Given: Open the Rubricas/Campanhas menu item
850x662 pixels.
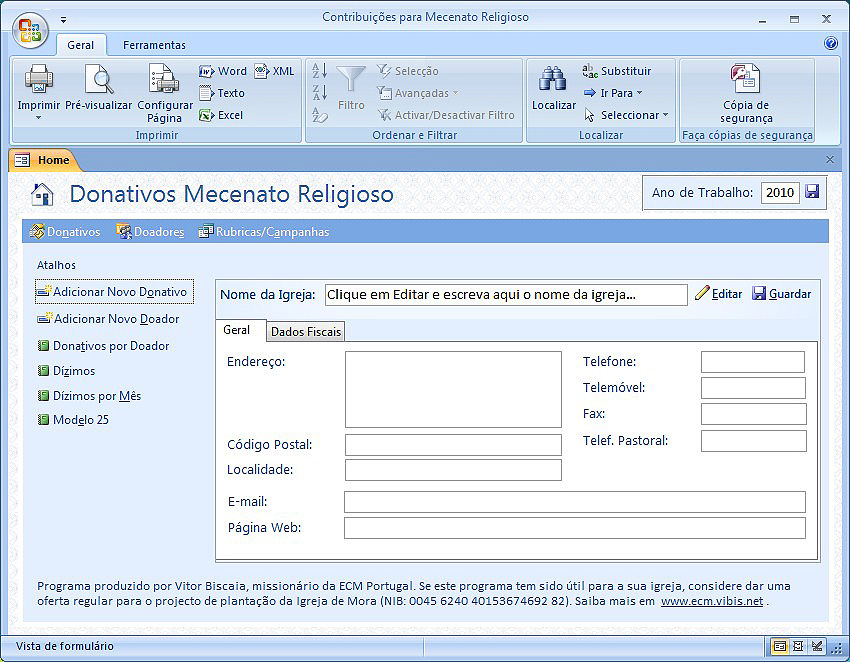Looking at the screenshot, I should click(264, 232).
